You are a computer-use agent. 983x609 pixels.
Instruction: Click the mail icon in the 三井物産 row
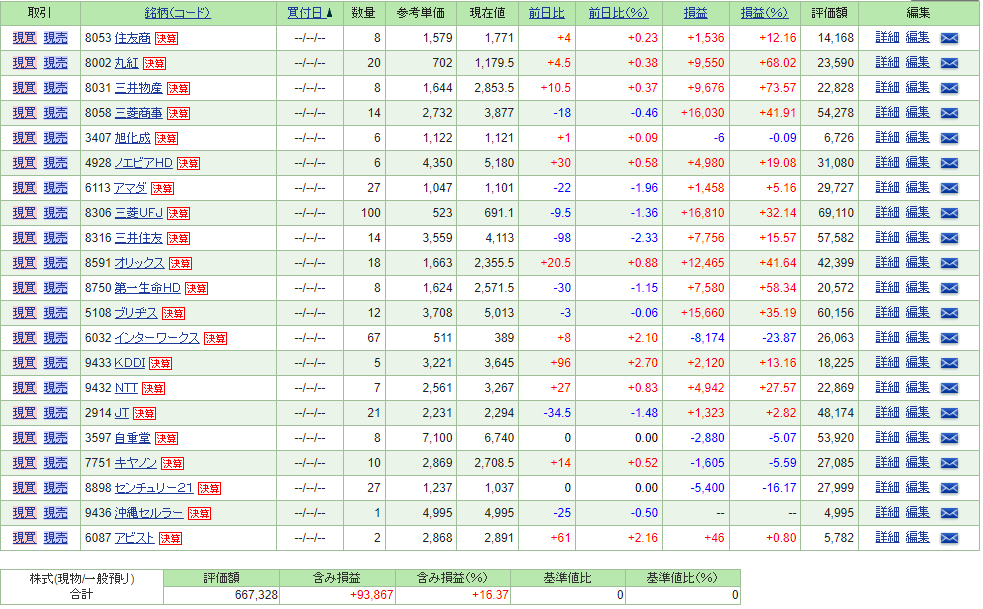click(x=949, y=88)
